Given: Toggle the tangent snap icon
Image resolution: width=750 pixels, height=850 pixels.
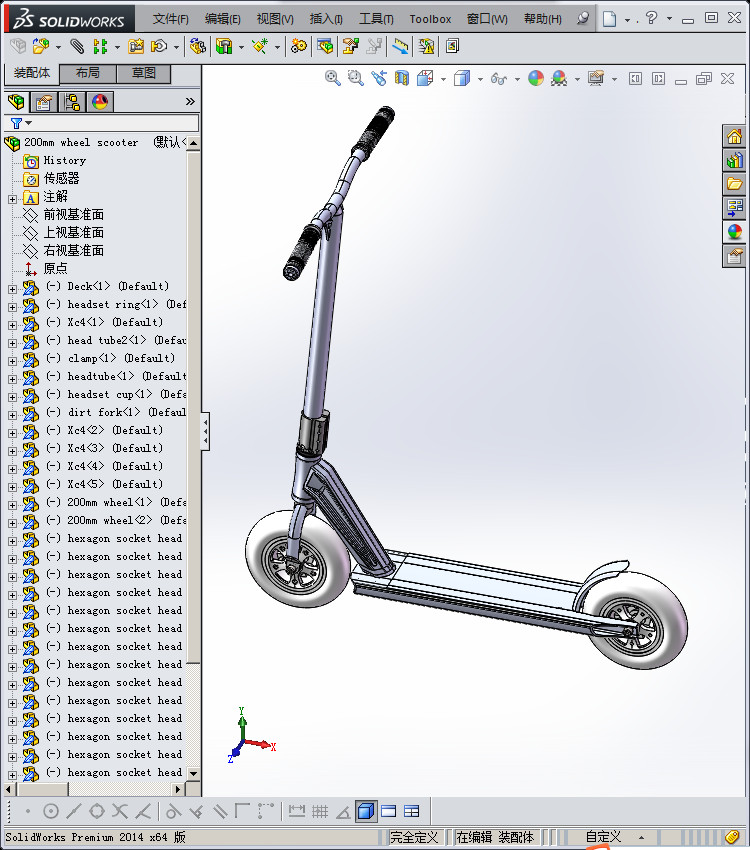Looking at the screenshot, I should click(173, 812).
